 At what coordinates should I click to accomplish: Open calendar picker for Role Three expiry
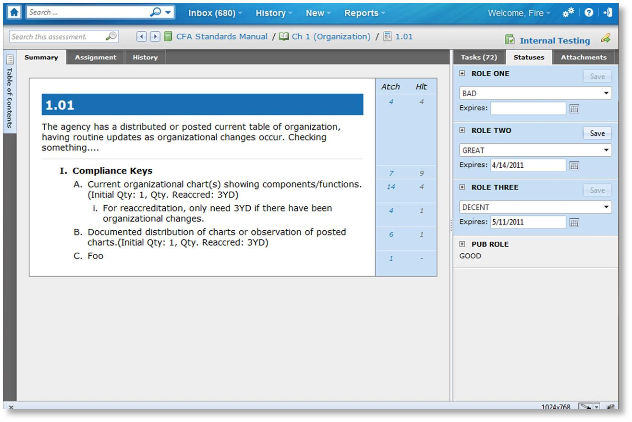coord(574,222)
